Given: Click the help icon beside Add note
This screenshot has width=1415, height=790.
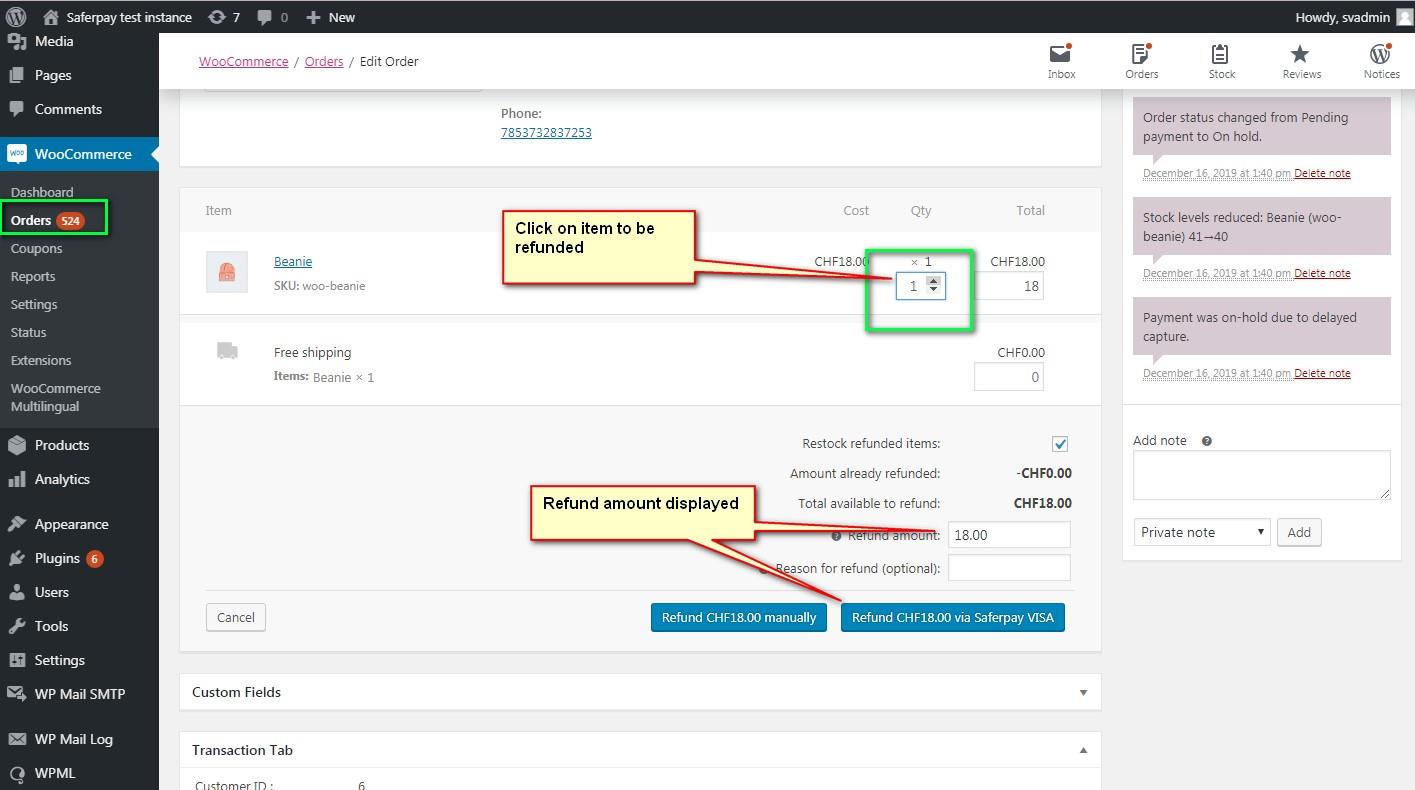Looking at the screenshot, I should click(x=1207, y=441).
